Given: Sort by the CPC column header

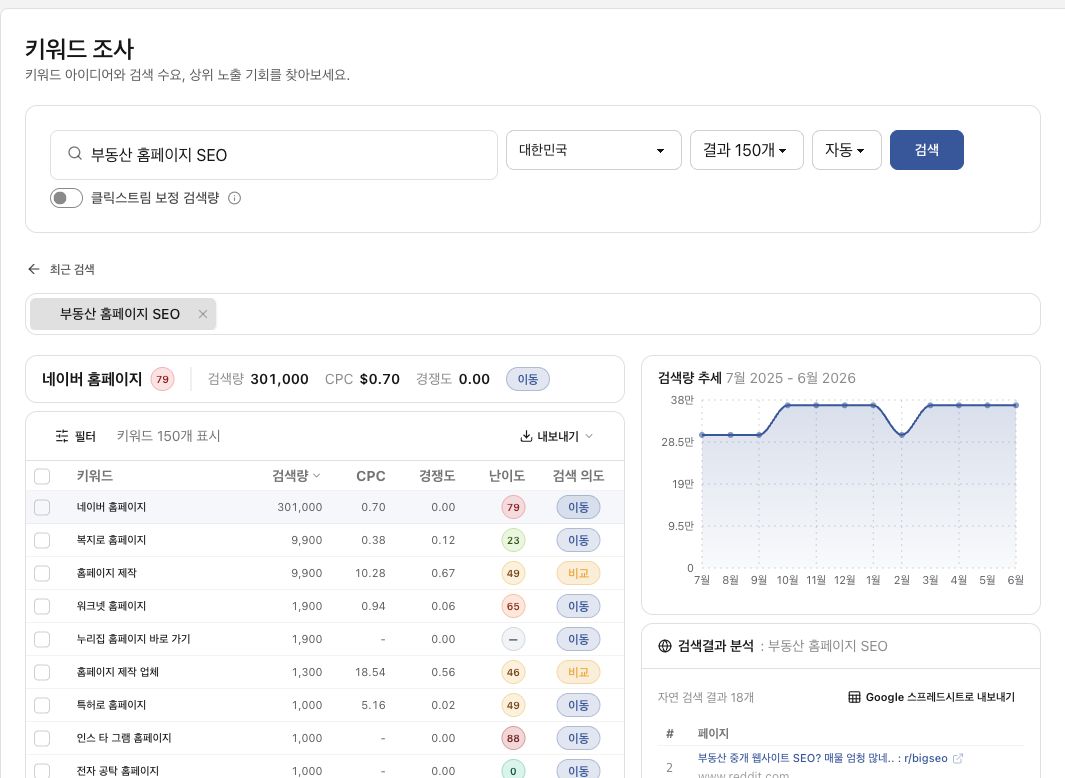Looking at the screenshot, I should (371, 476).
